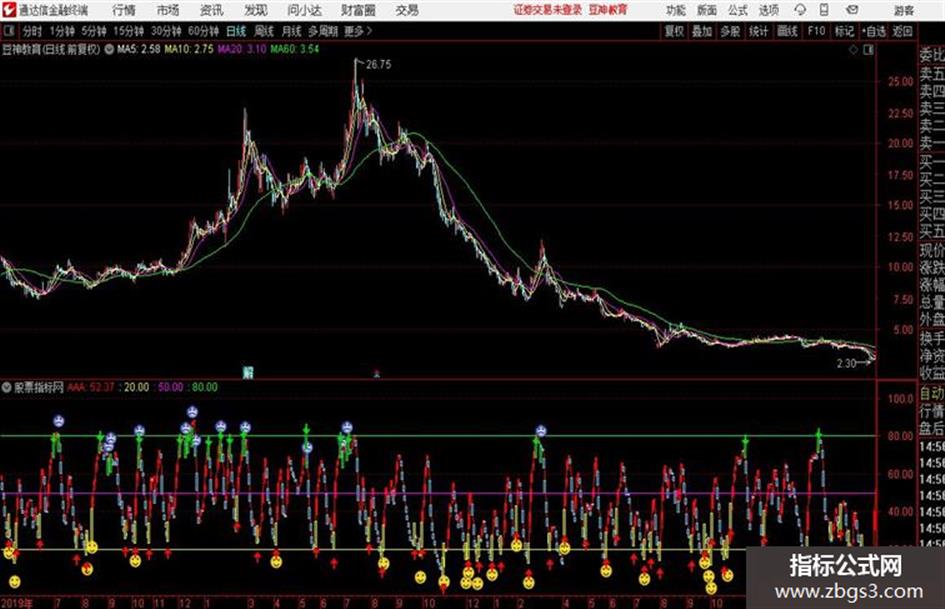Screen dimensions: 945x609
Task: Open the 资讯 menu
Action: (x=211, y=10)
